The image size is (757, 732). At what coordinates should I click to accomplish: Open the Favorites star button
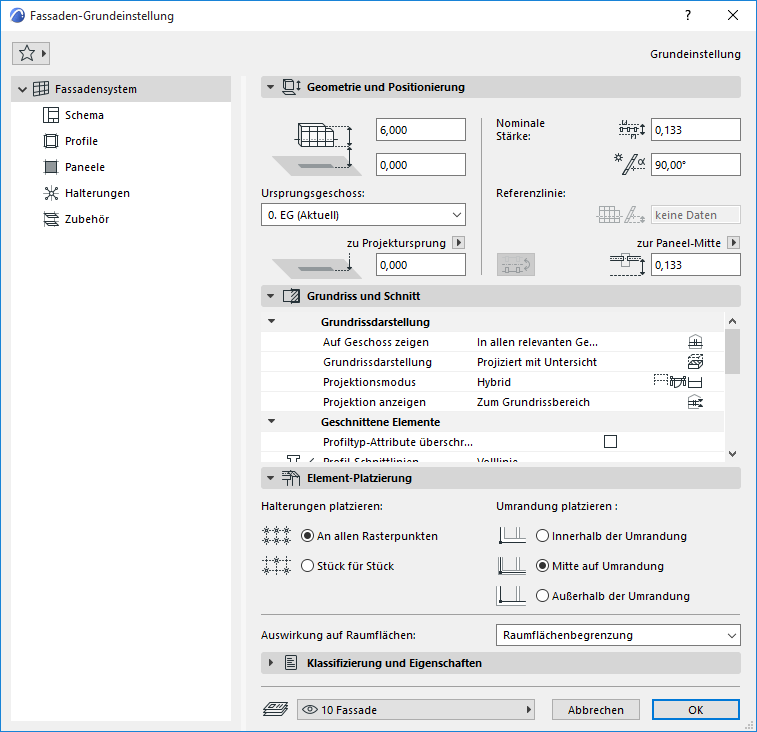click(x=31, y=53)
